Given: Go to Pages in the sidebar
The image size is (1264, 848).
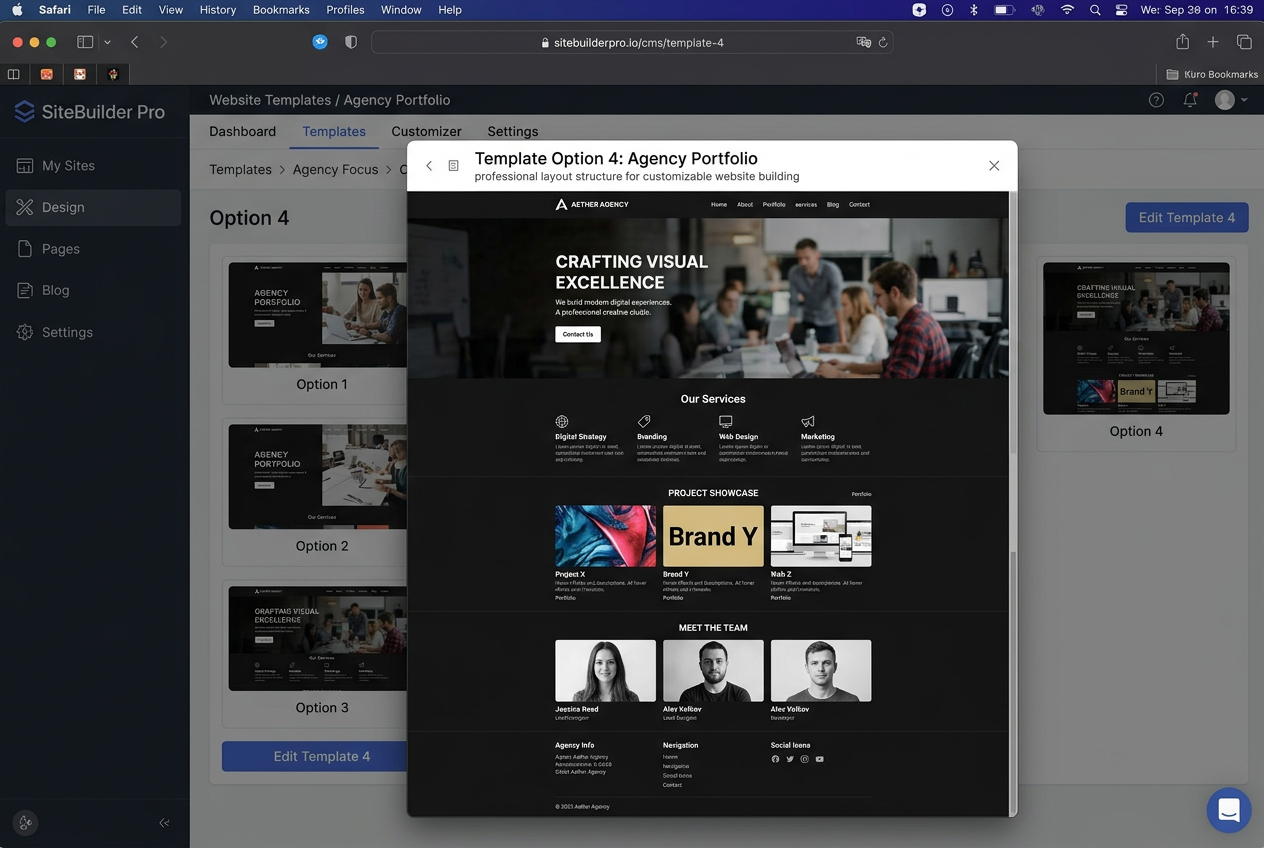Looking at the screenshot, I should pyautogui.click(x=93, y=249).
